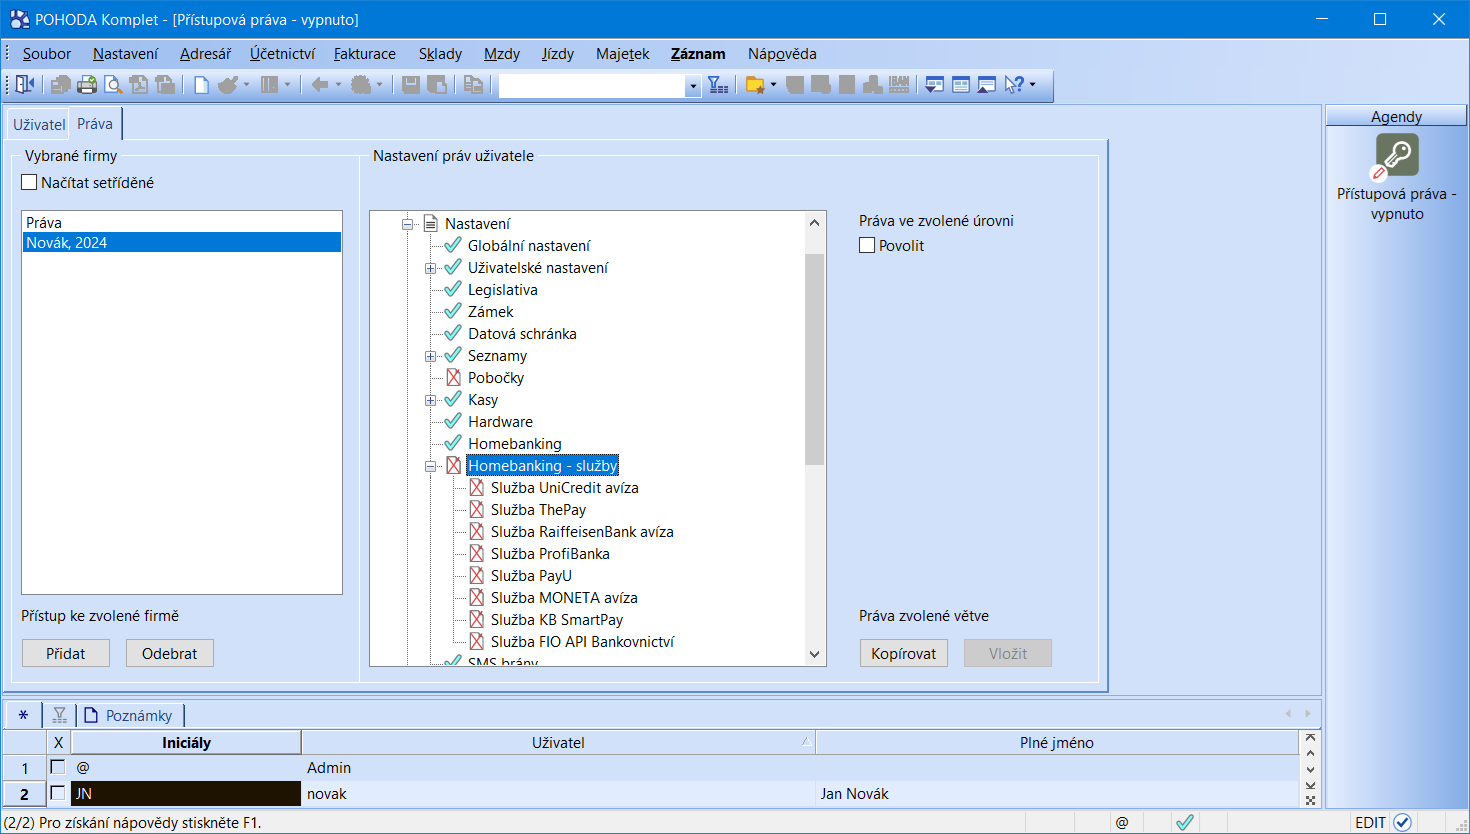Viewport: 1470px width, 834px height.
Task: Click the greyed back arrow toolbar icon
Action: click(x=319, y=85)
